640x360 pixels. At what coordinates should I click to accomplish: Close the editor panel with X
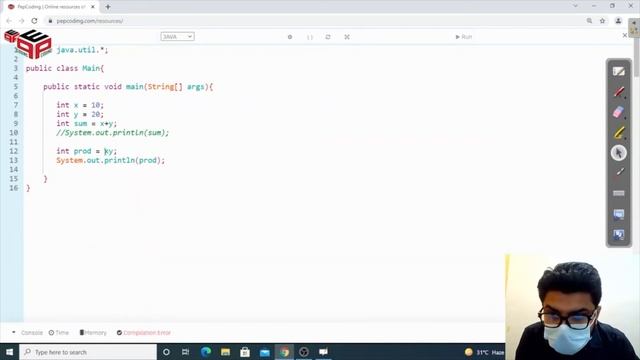(624, 36)
